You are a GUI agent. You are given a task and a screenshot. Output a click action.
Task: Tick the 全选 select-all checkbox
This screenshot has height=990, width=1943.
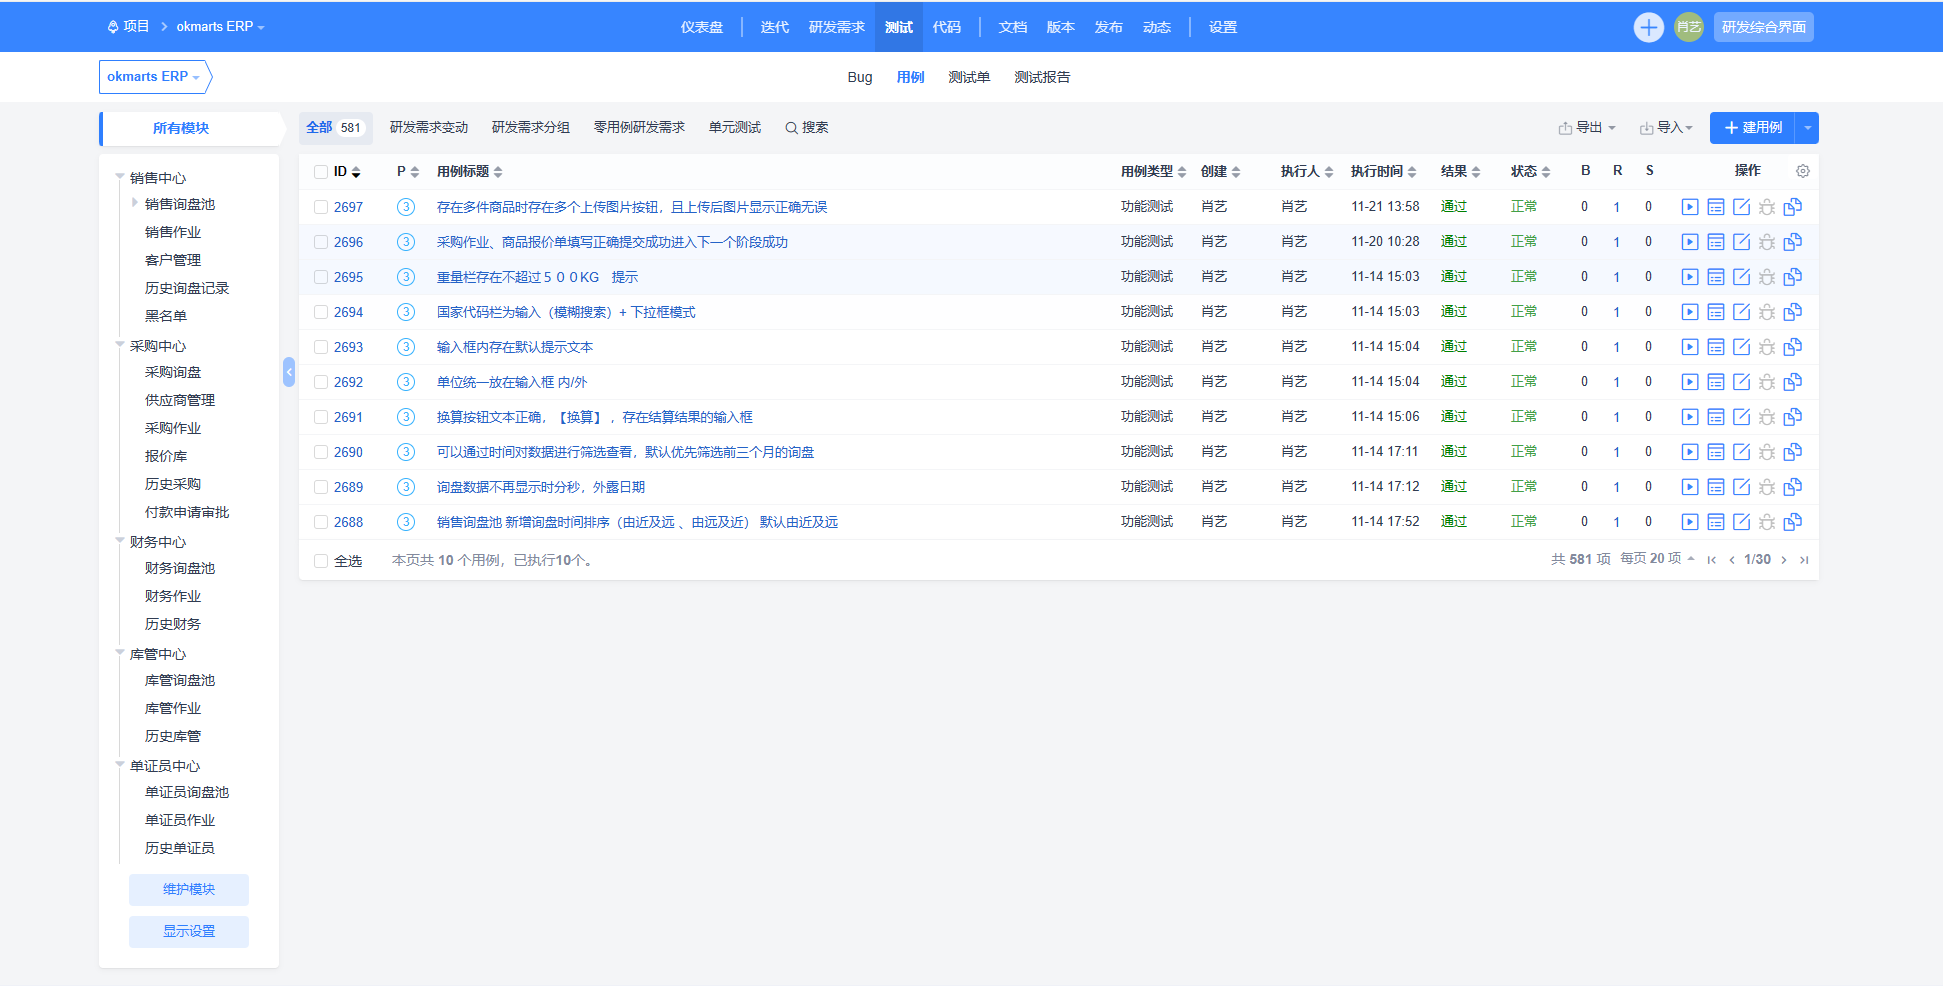[321, 561]
